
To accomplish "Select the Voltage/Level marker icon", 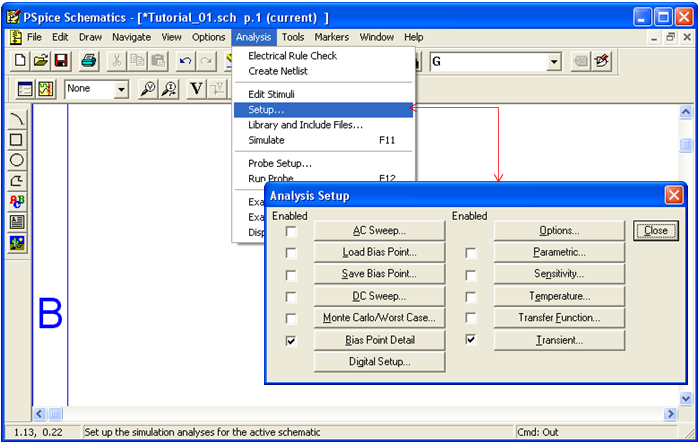I will (x=148, y=89).
